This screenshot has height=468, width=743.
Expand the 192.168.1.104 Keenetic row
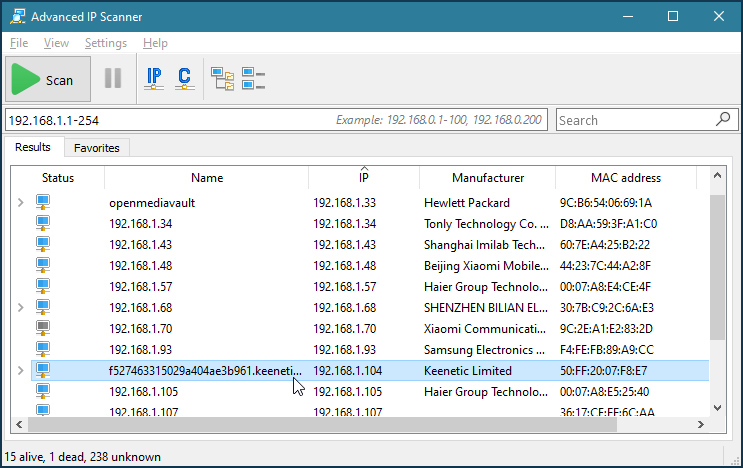click(x=20, y=370)
